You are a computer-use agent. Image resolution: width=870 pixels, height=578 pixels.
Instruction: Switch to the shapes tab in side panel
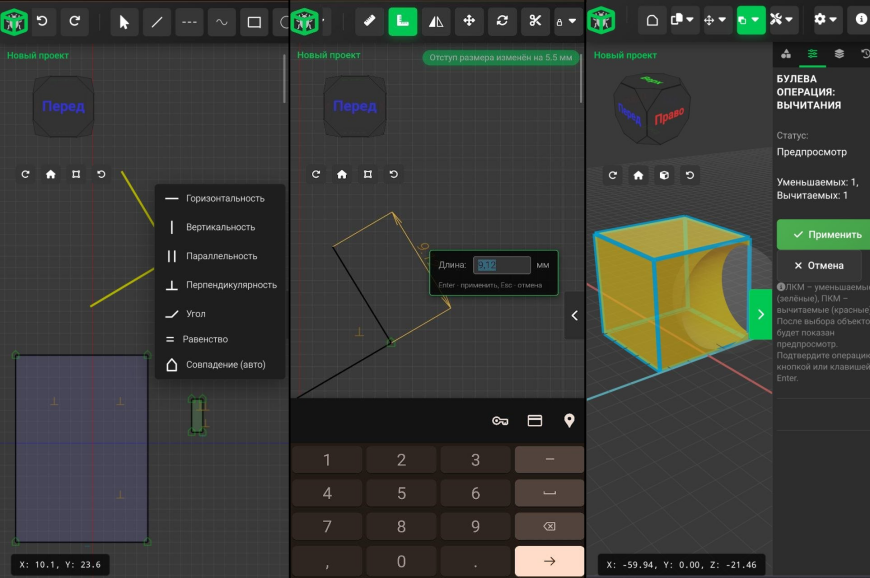[786, 54]
